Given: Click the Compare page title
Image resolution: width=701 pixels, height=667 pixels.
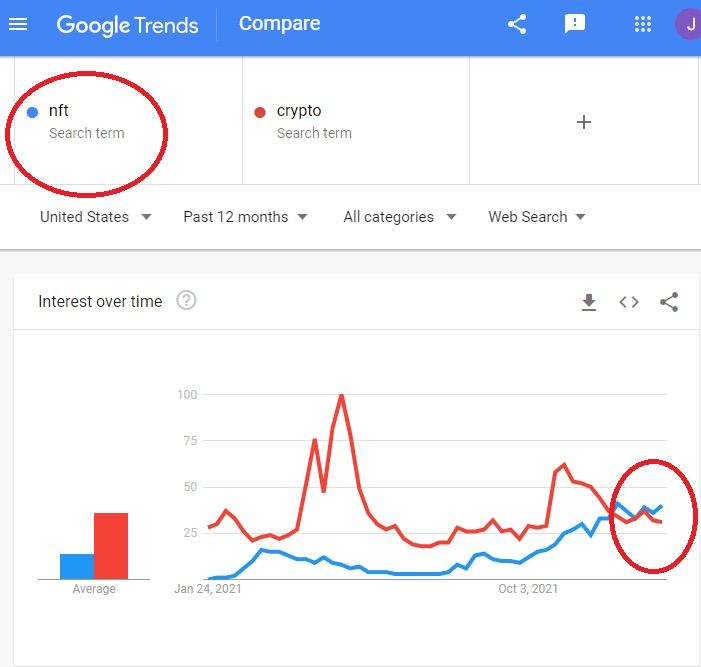Looking at the screenshot, I should 279,23.
